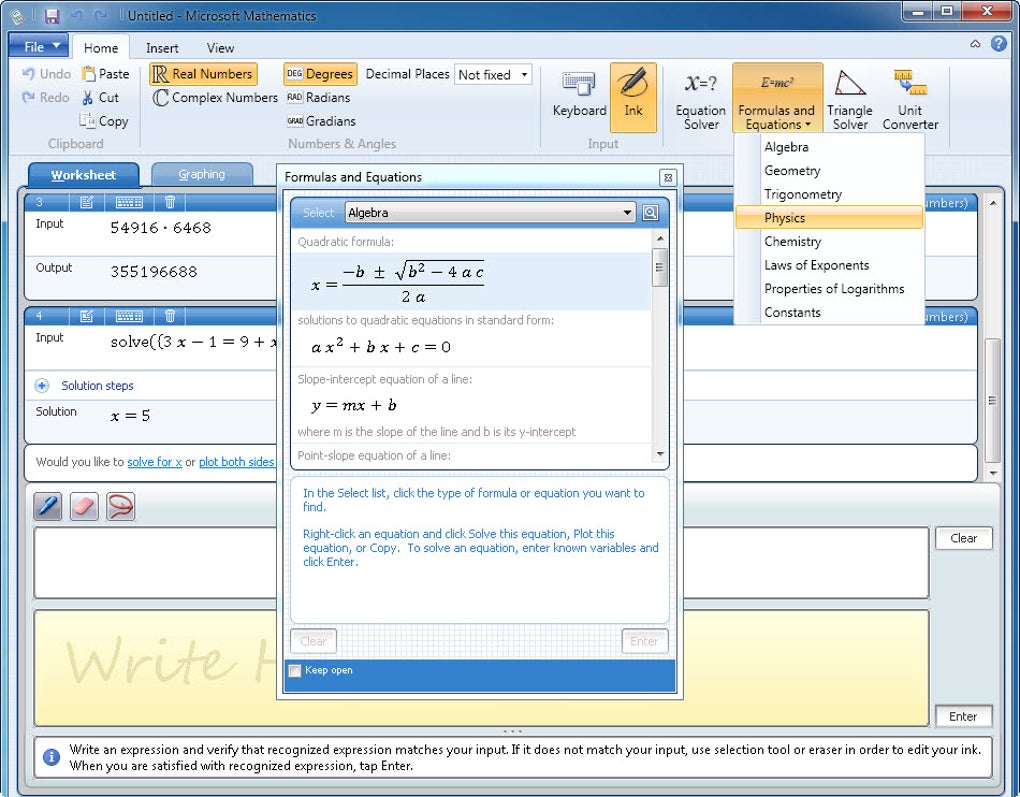
Task: Follow the 'solve for x' link
Action: pos(154,462)
